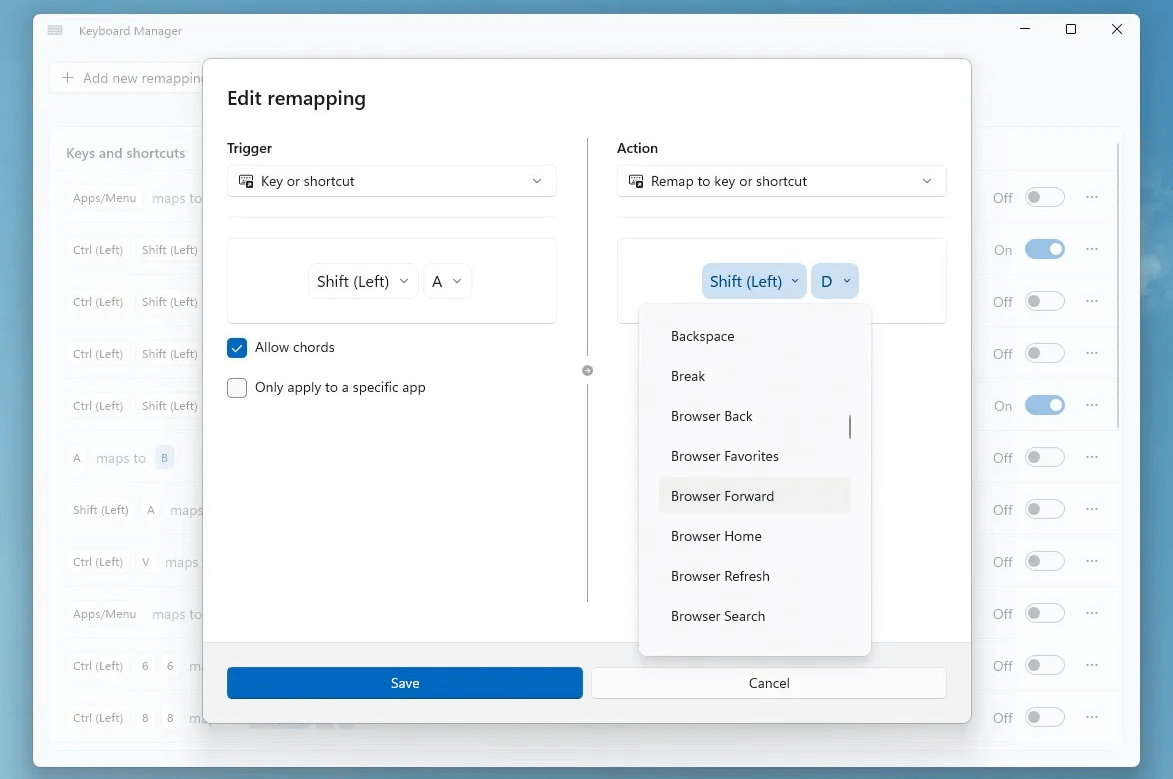Turn off the second remapping's On toggle

tap(1044, 249)
